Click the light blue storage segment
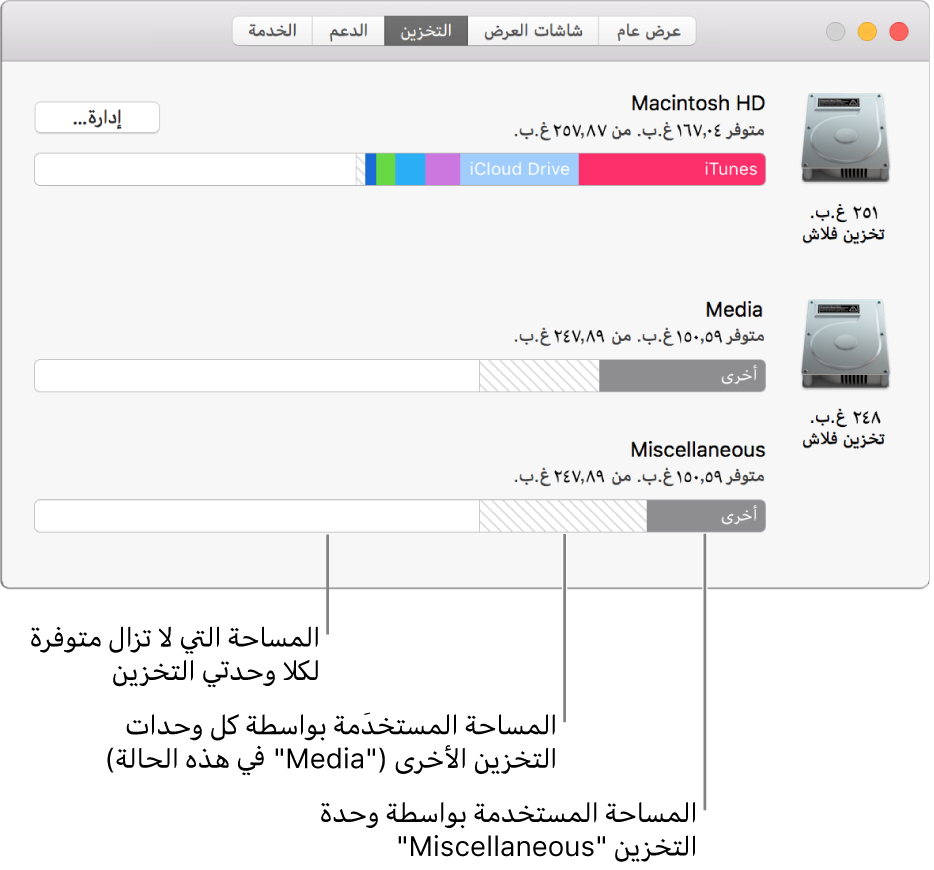 [x=410, y=169]
